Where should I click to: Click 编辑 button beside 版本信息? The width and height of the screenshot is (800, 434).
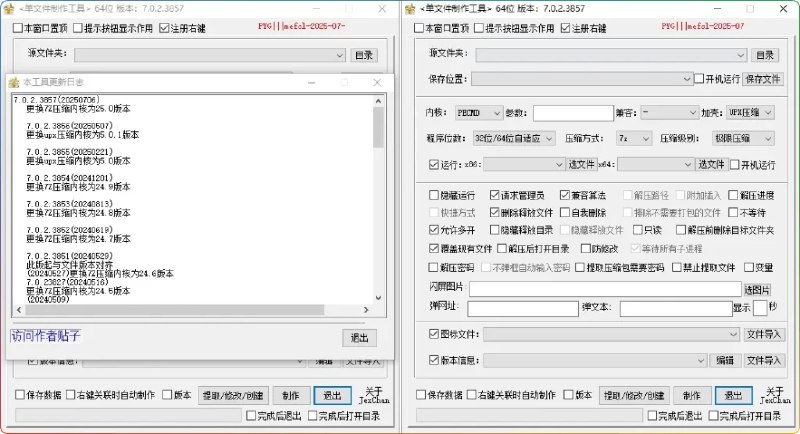tap(725, 360)
